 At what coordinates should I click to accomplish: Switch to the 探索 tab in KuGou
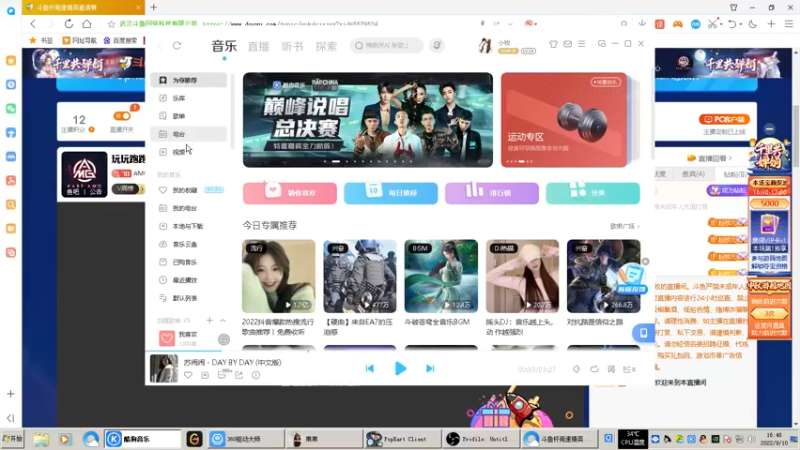326,46
